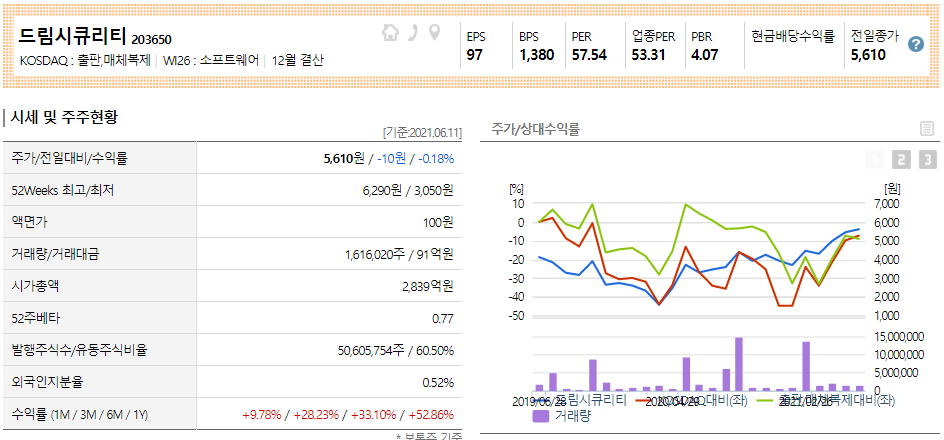
Task: Select chart period tab 1
Action: (875, 160)
